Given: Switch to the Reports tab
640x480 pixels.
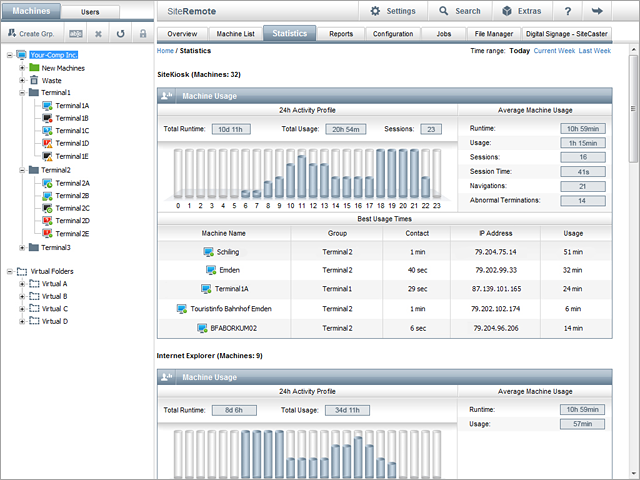Looking at the screenshot, I should pyautogui.click(x=341, y=33).
